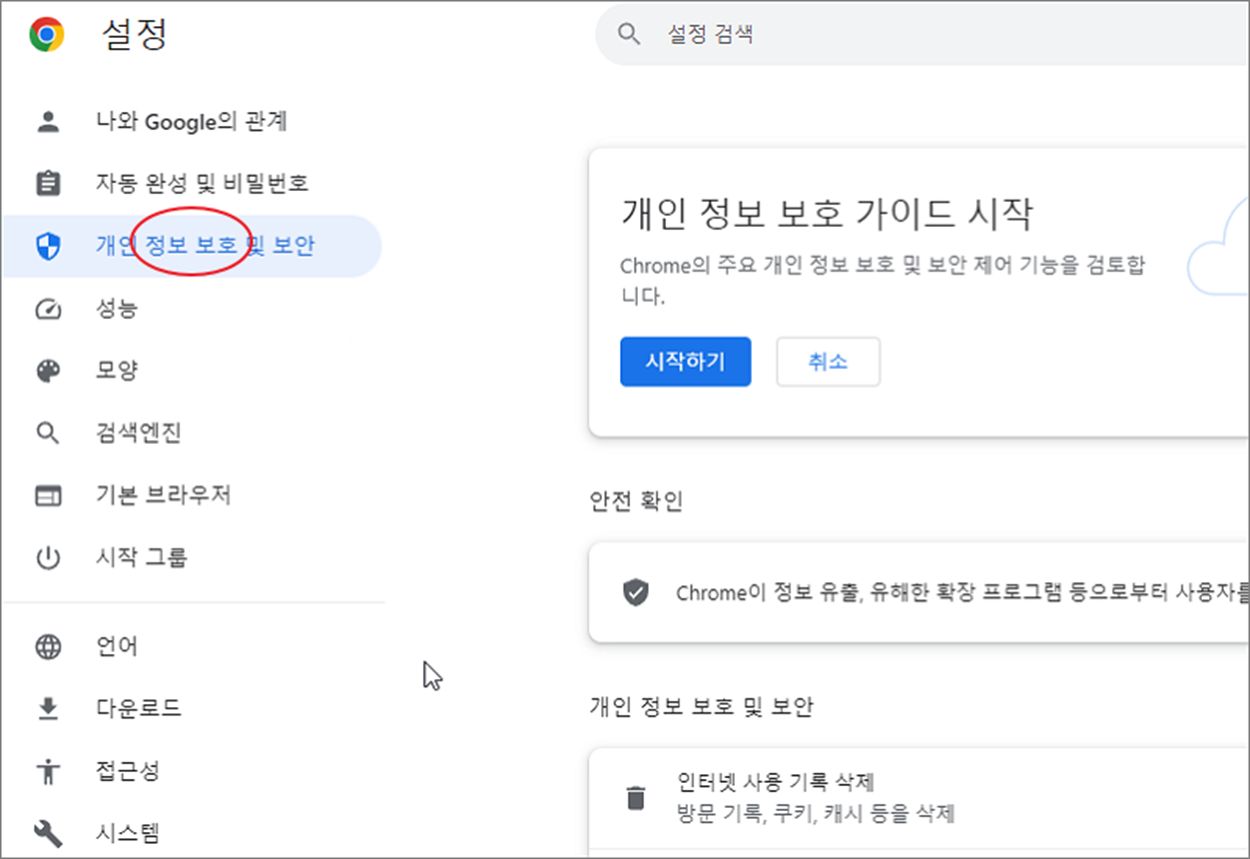Viewport: 1250px width, 859px height.
Task: Click the browser window icon for 기본 브라우저
Action: click(48, 495)
